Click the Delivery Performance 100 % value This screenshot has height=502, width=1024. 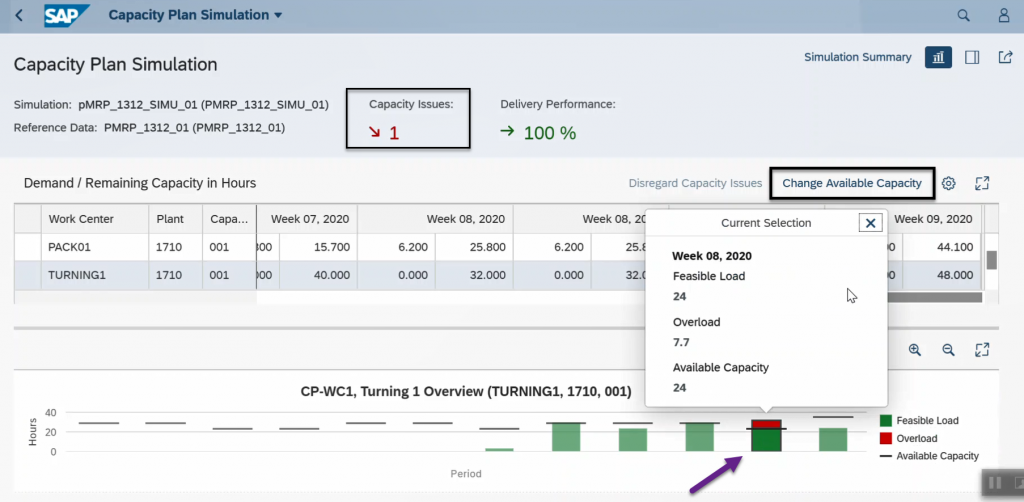(550, 133)
